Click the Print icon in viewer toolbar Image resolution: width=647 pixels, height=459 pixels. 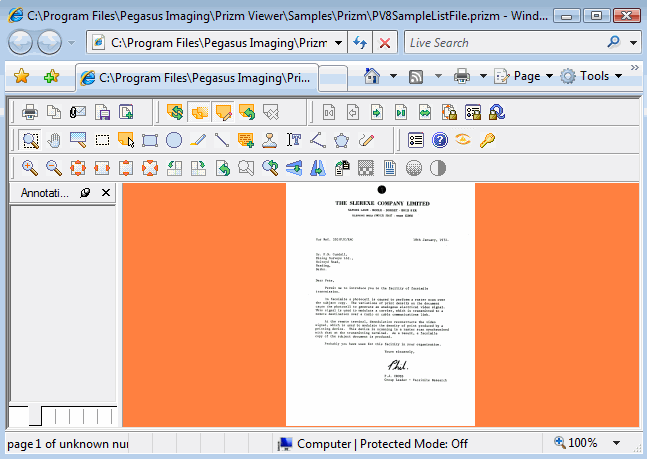[x=30, y=112]
